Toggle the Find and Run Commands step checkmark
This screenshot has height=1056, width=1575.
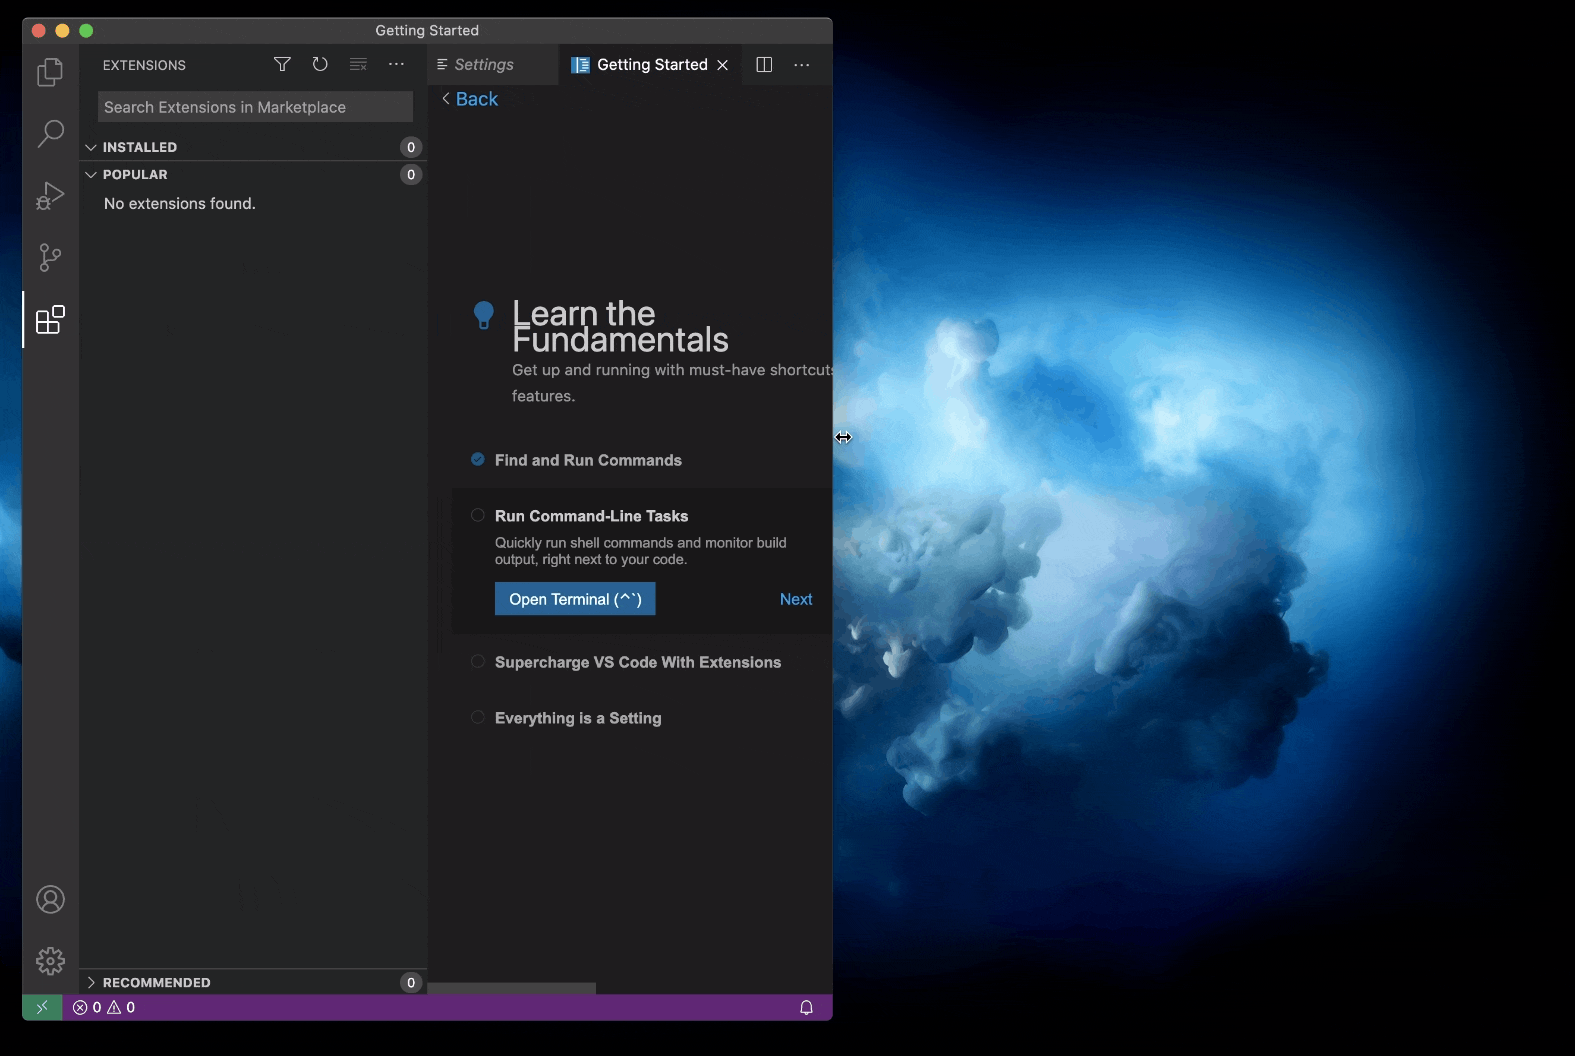point(478,460)
